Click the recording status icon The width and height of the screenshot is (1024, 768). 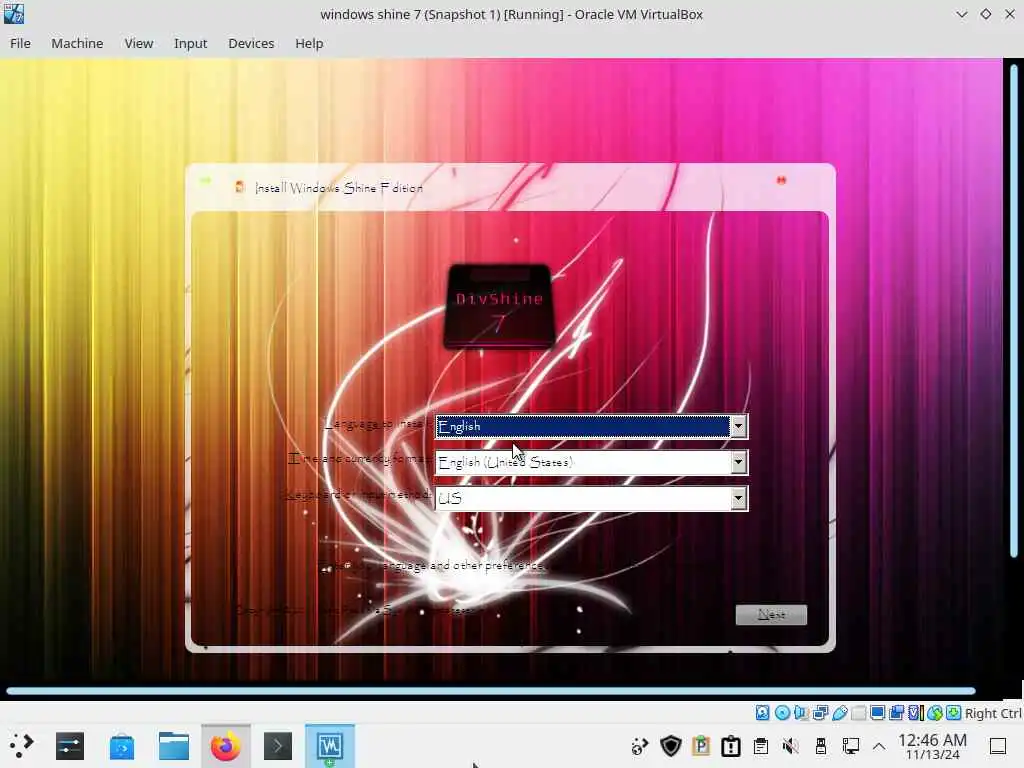click(897, 712)
